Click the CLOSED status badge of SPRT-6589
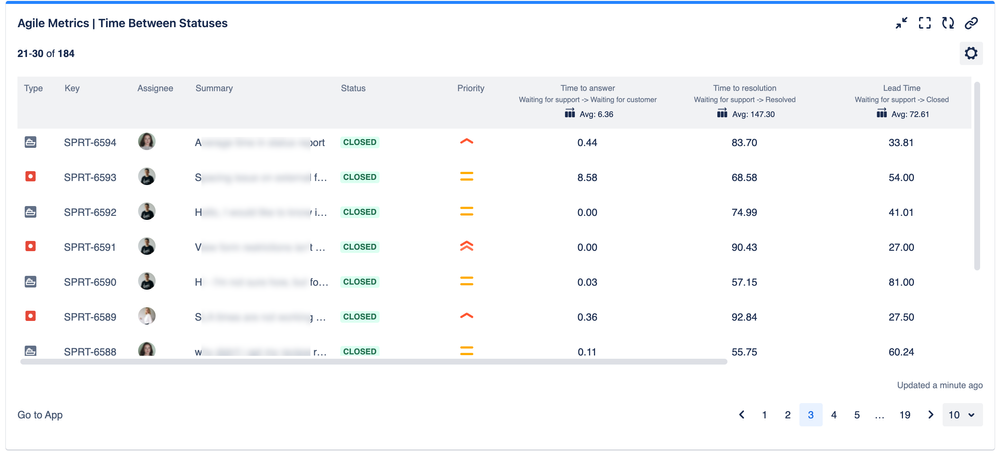 (360, 317)
